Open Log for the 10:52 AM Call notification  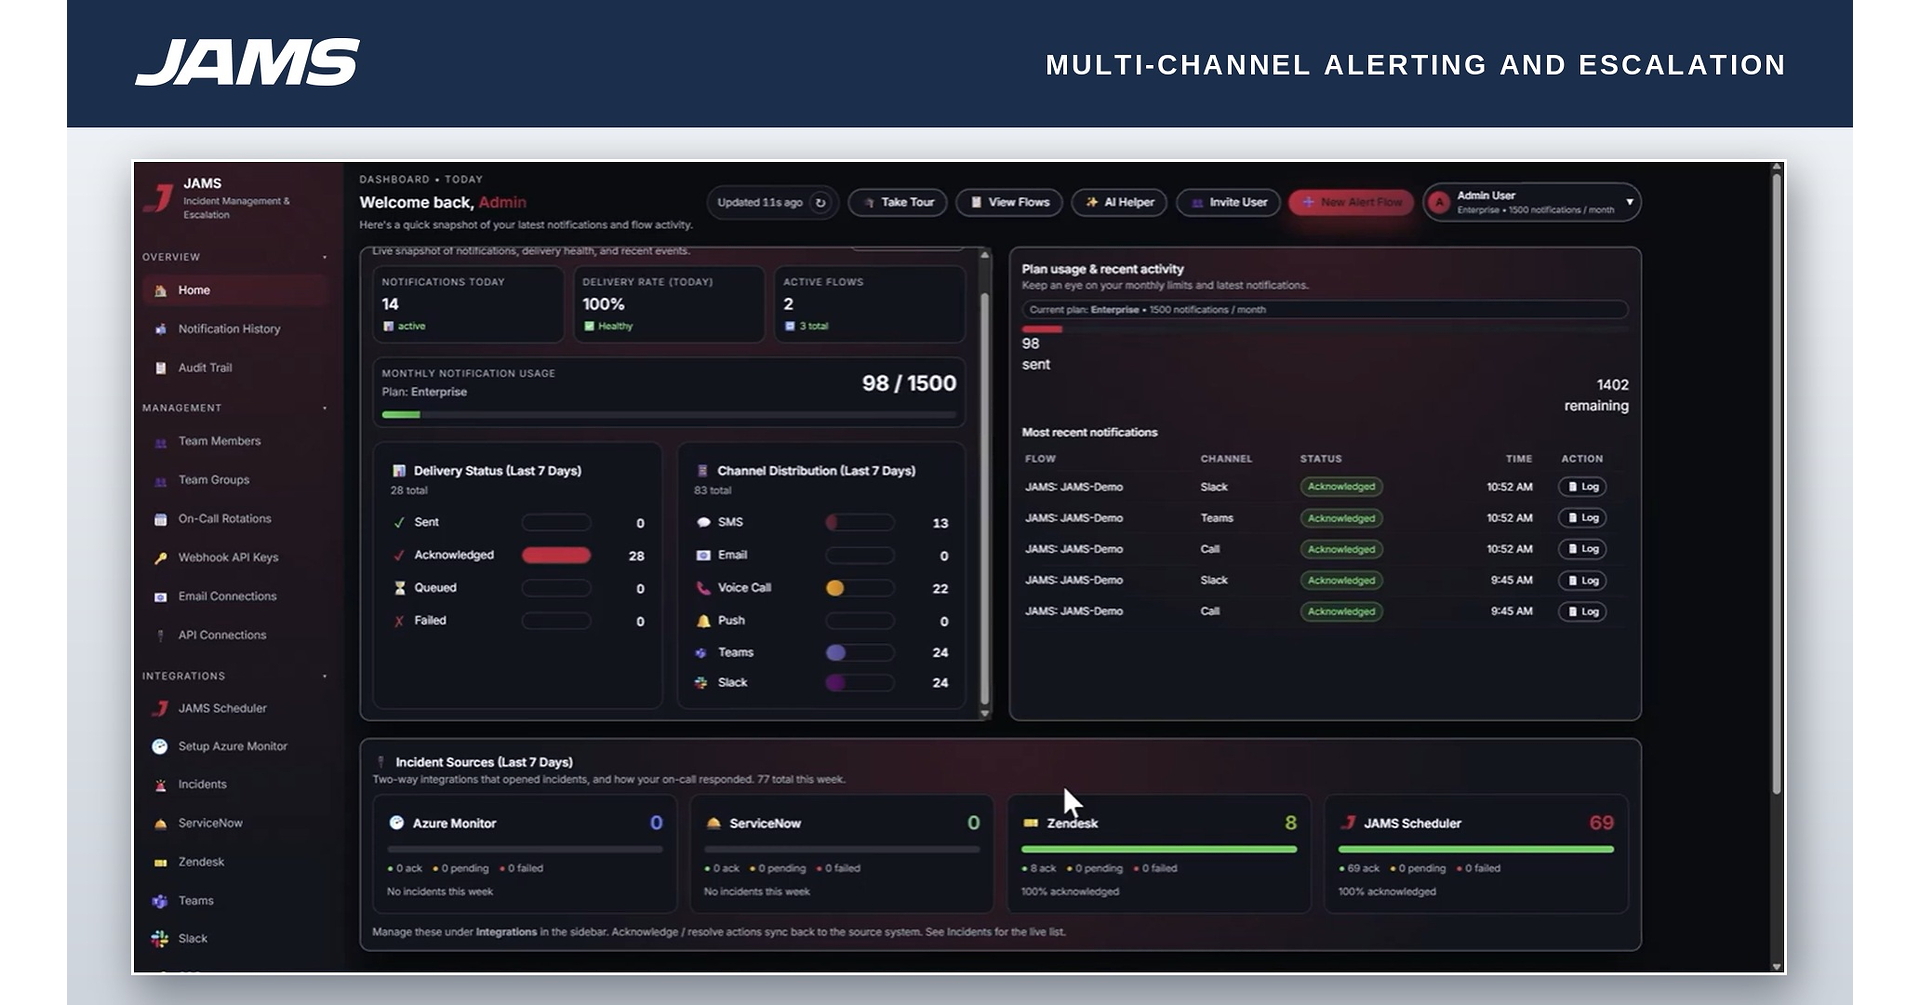pos(1582,549)
